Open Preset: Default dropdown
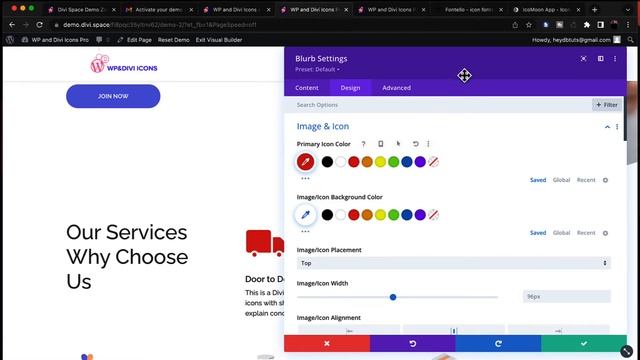Screen dimensions: 640x360 317,69
